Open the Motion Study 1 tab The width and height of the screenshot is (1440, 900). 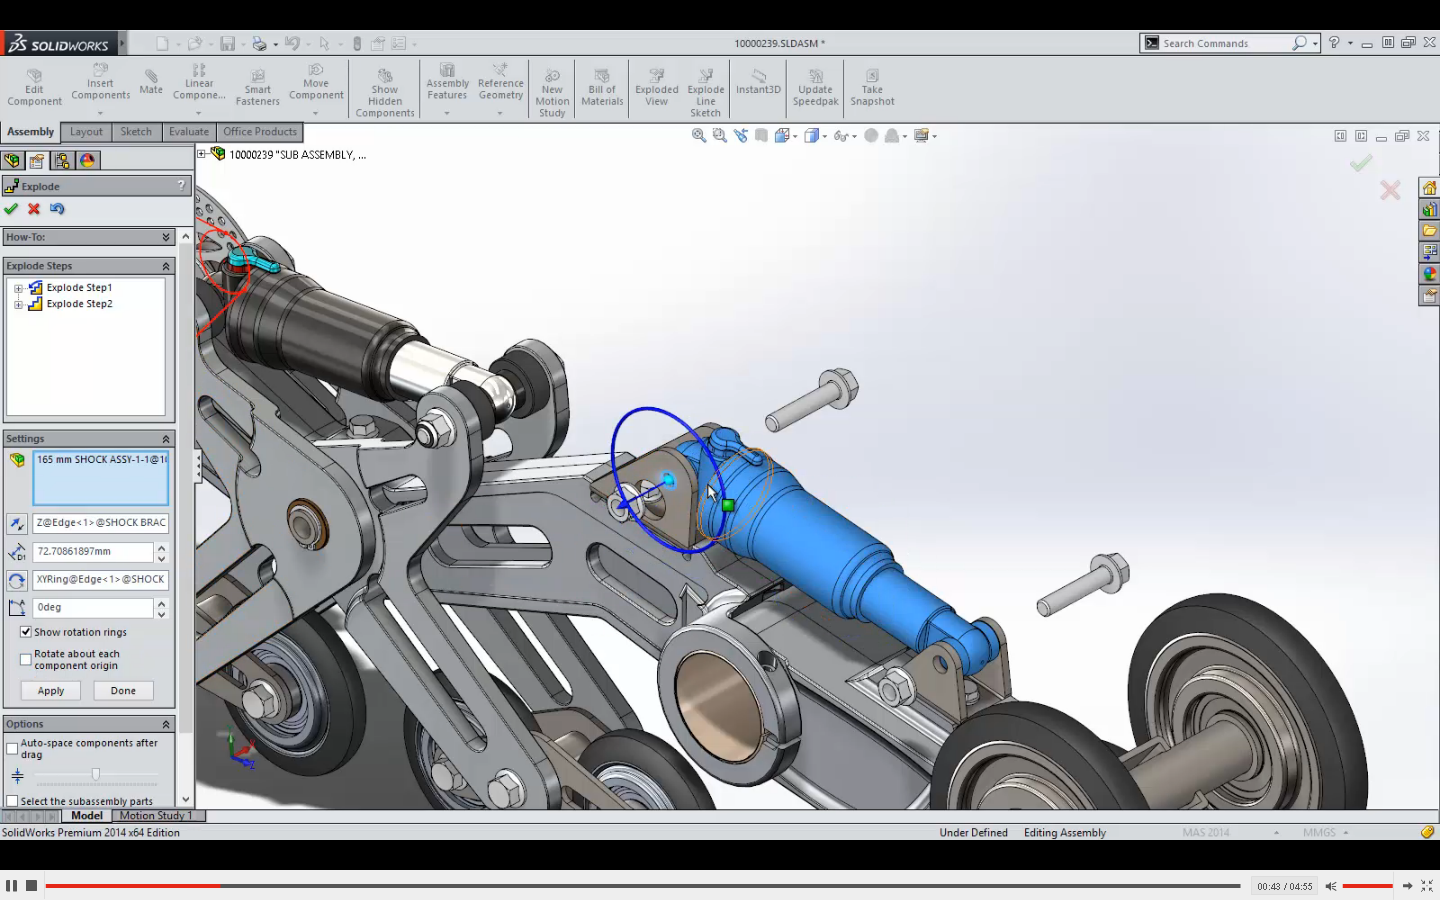(158, 815)
